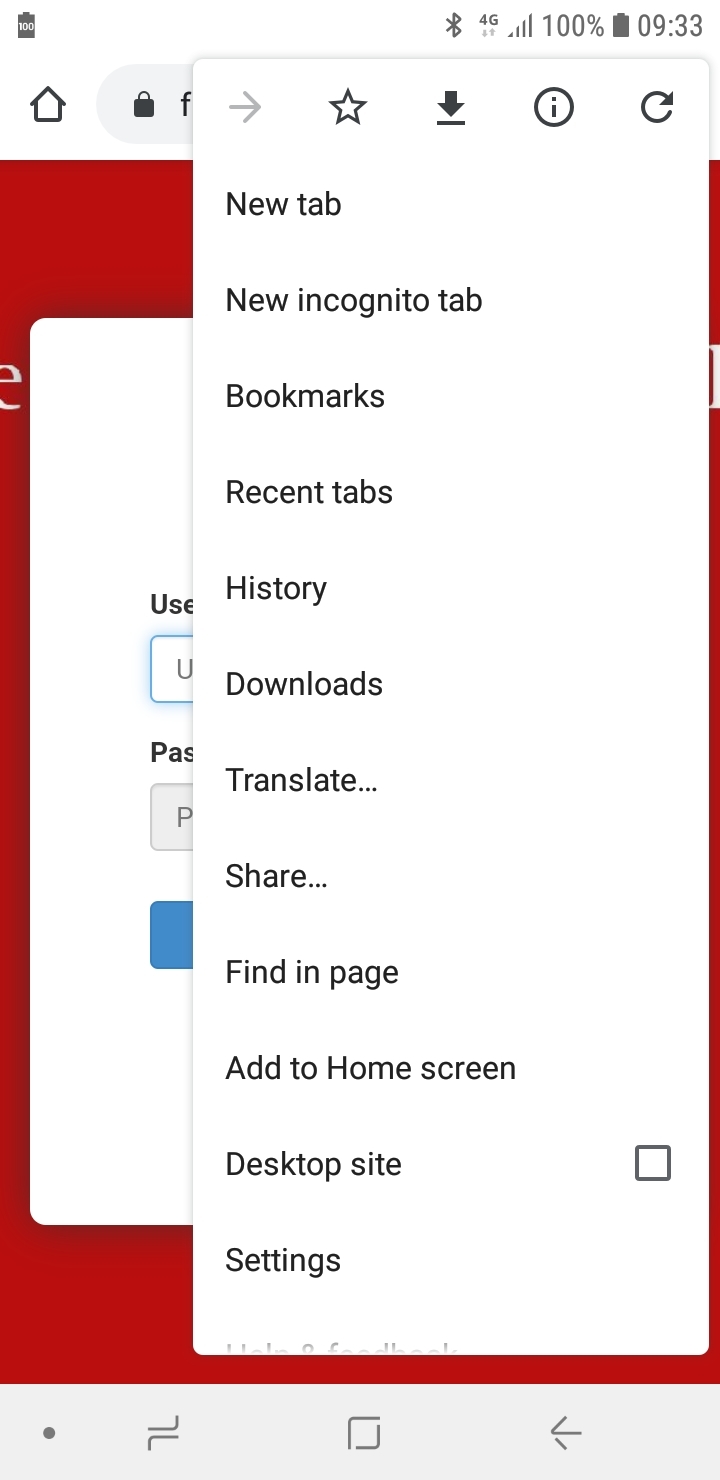
Task: Tap the Username input field
Action: (172, 669)
